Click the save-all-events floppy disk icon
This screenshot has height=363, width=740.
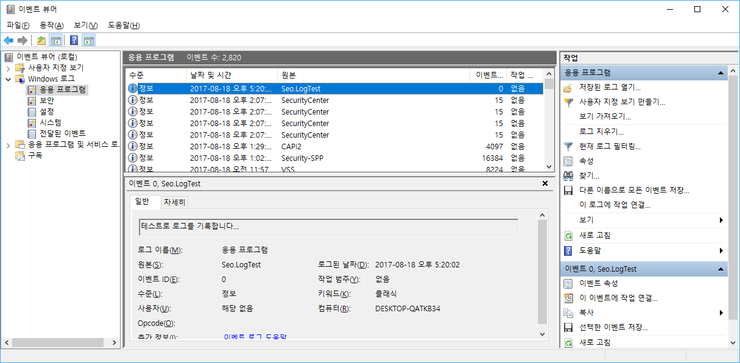pos(569,191)
